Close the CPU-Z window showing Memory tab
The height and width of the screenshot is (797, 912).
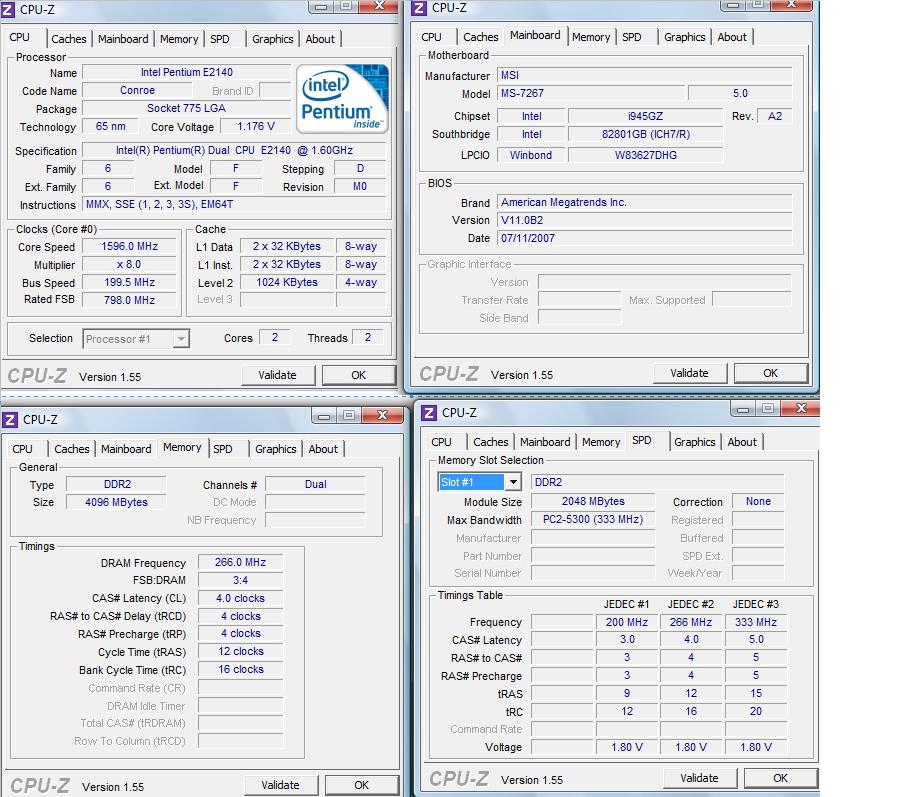pos(383,416)
